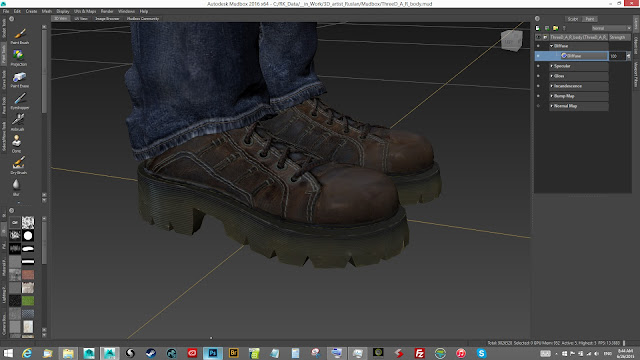640x360 pixels.
Task: Toggle visibility of the Specular channel
Action: coord(538,66)
